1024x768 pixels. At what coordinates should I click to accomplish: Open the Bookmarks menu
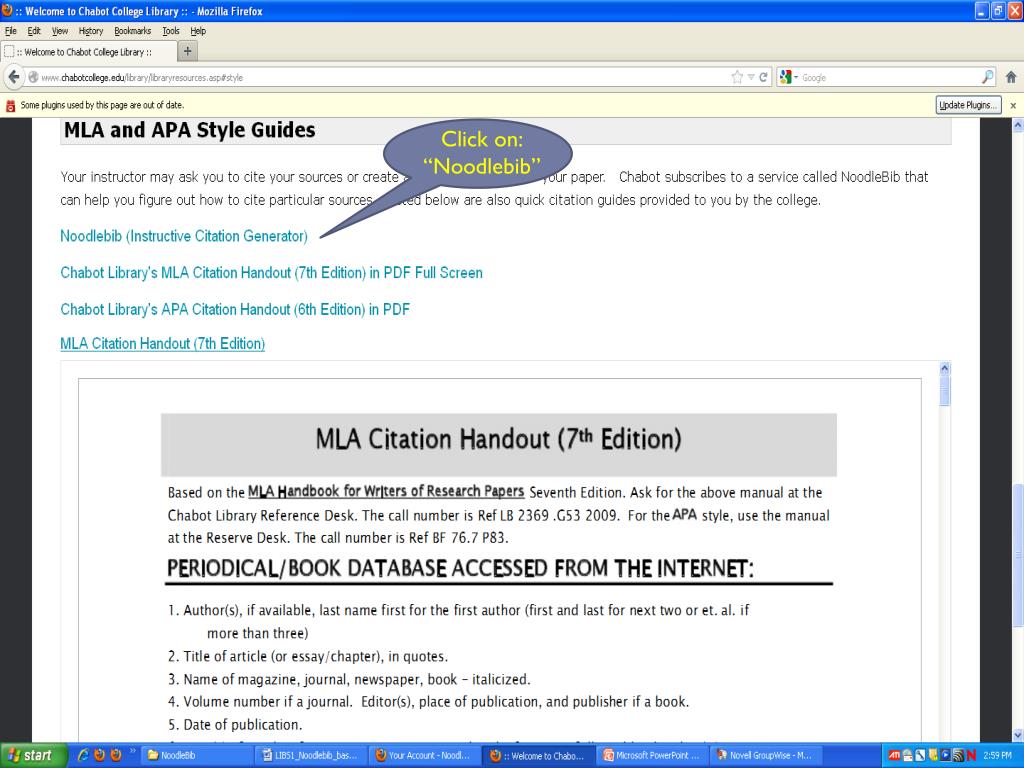[133, 31]
